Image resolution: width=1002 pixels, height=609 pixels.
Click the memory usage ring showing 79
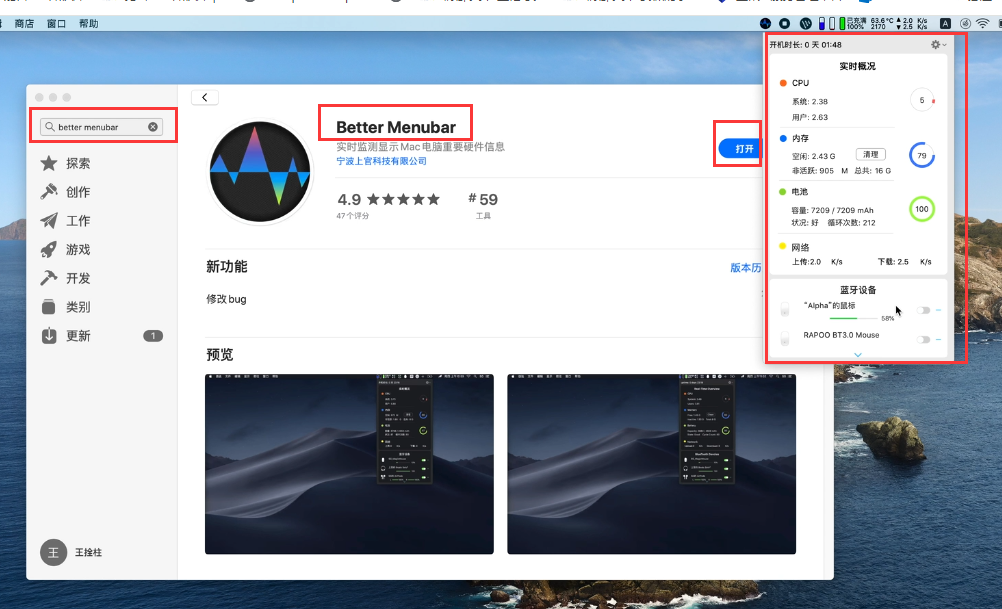click(x=921, y=155)
